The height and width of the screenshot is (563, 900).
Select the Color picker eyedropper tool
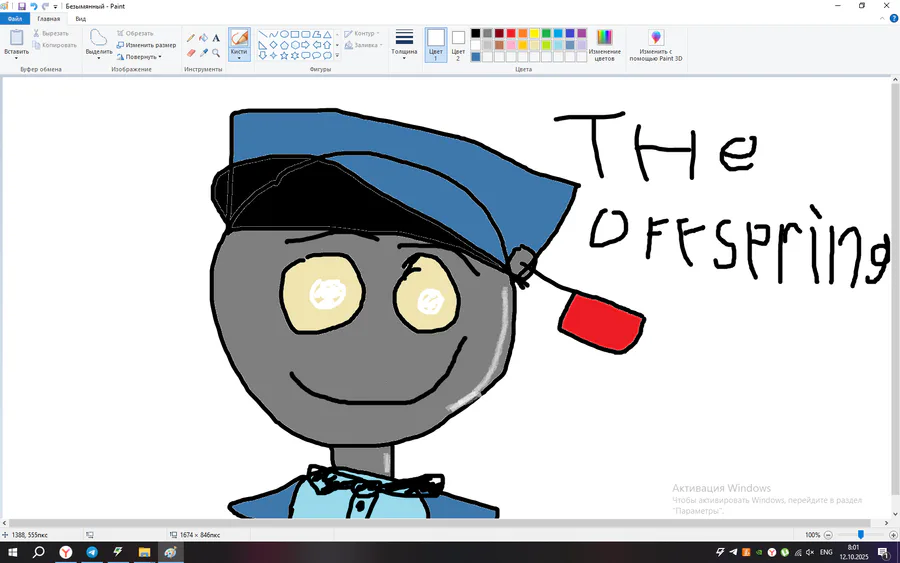tap(203, 53)
